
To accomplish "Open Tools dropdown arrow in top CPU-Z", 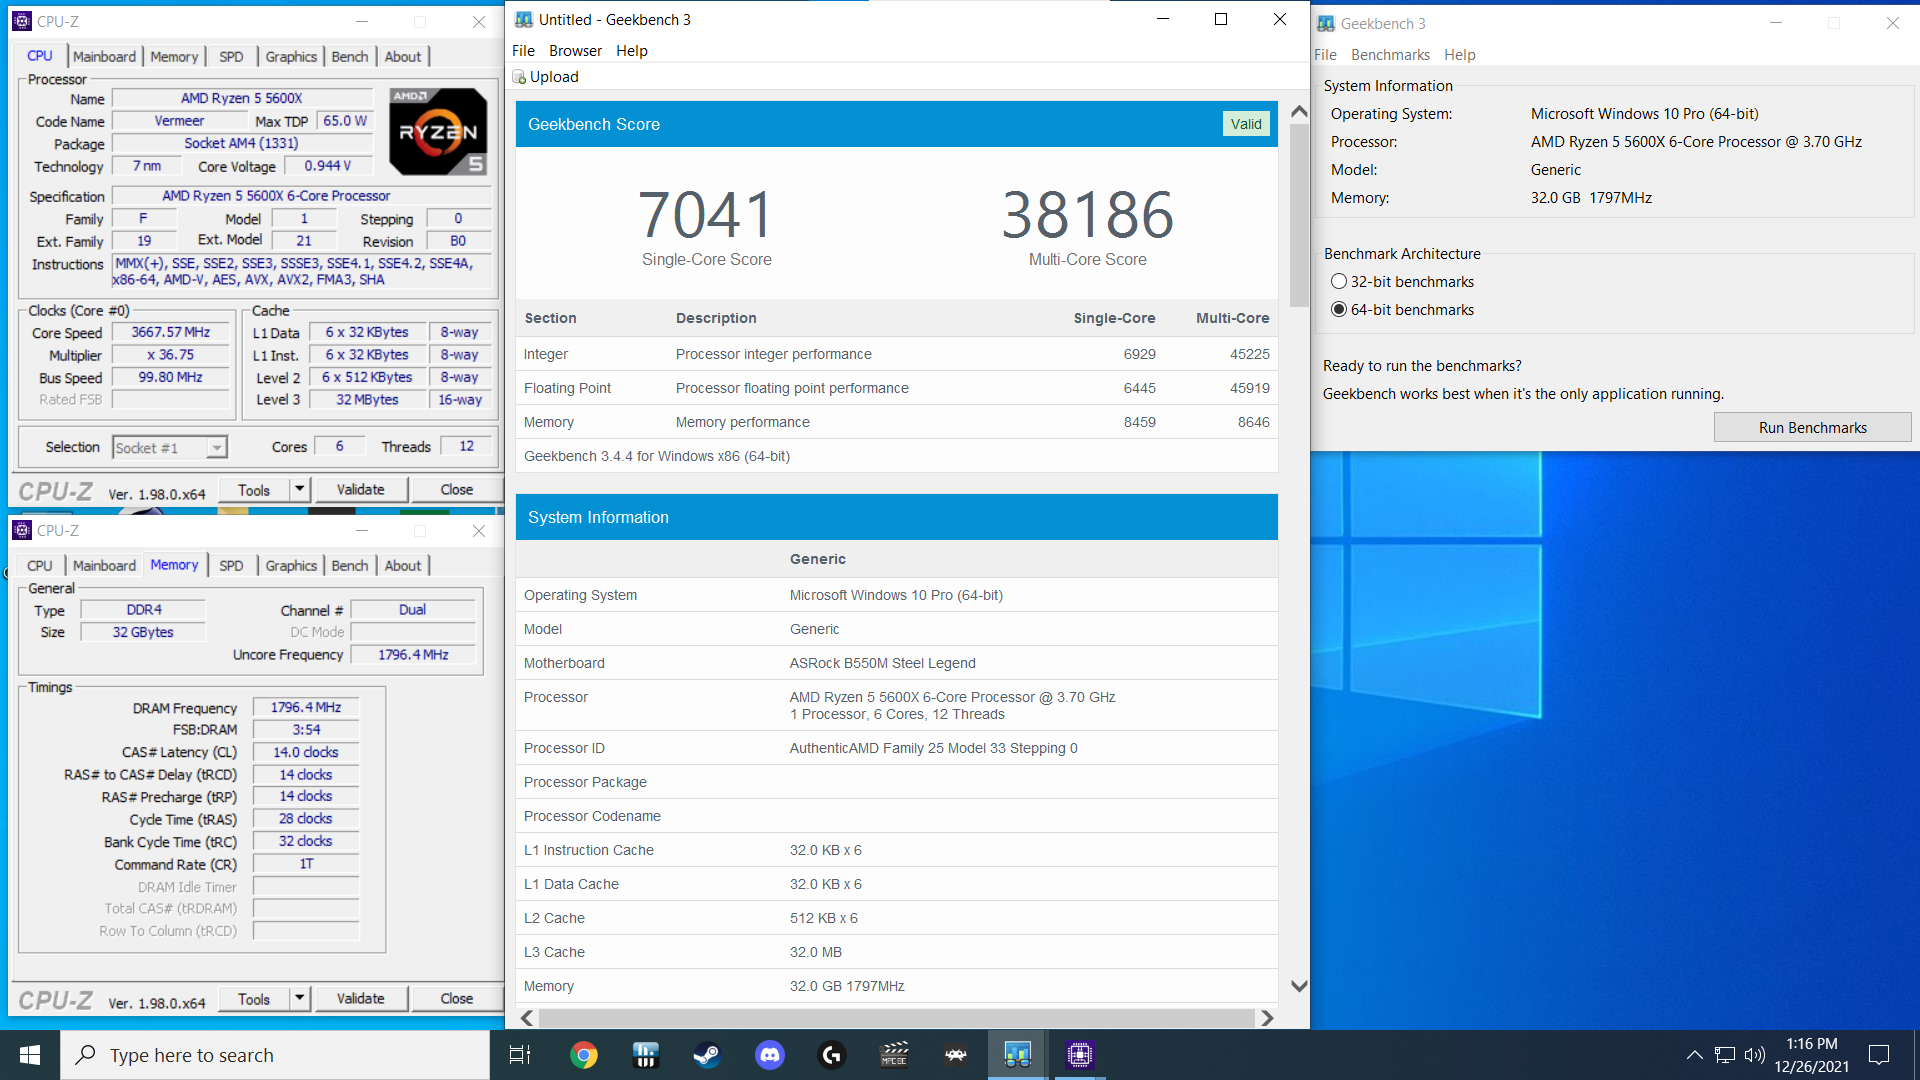I will 300,490.
